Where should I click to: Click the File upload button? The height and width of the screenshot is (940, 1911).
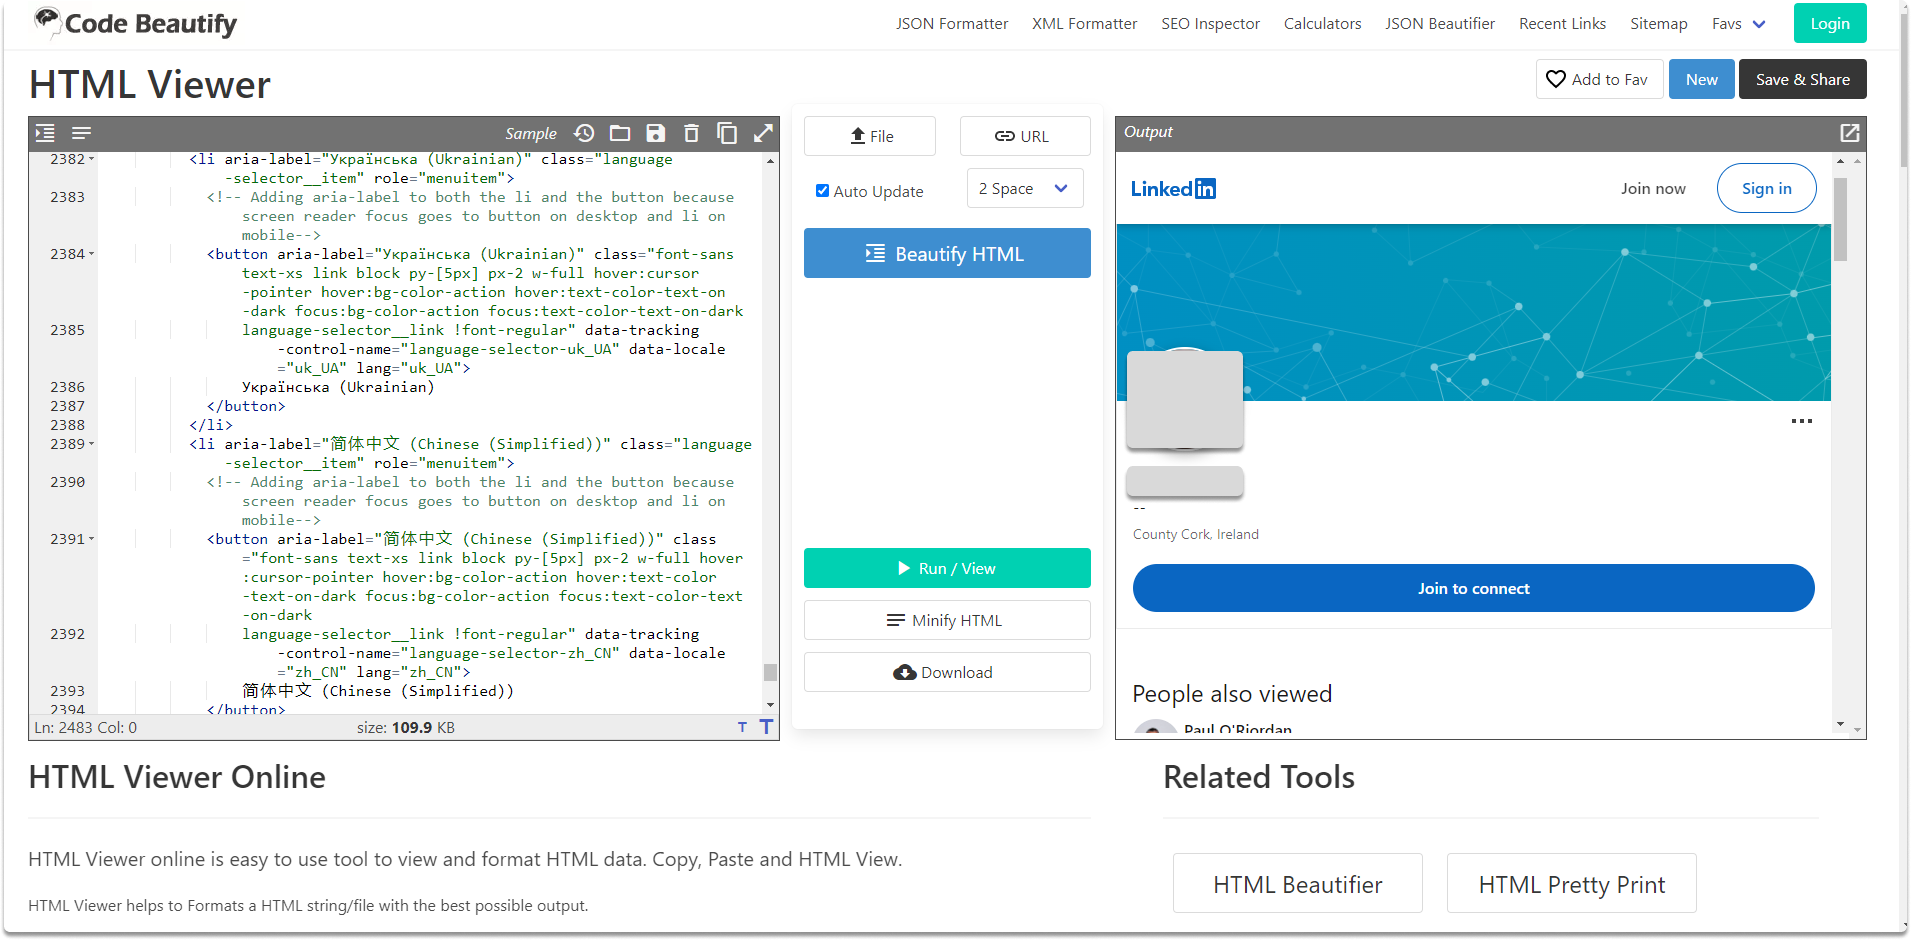coord(870,136)
